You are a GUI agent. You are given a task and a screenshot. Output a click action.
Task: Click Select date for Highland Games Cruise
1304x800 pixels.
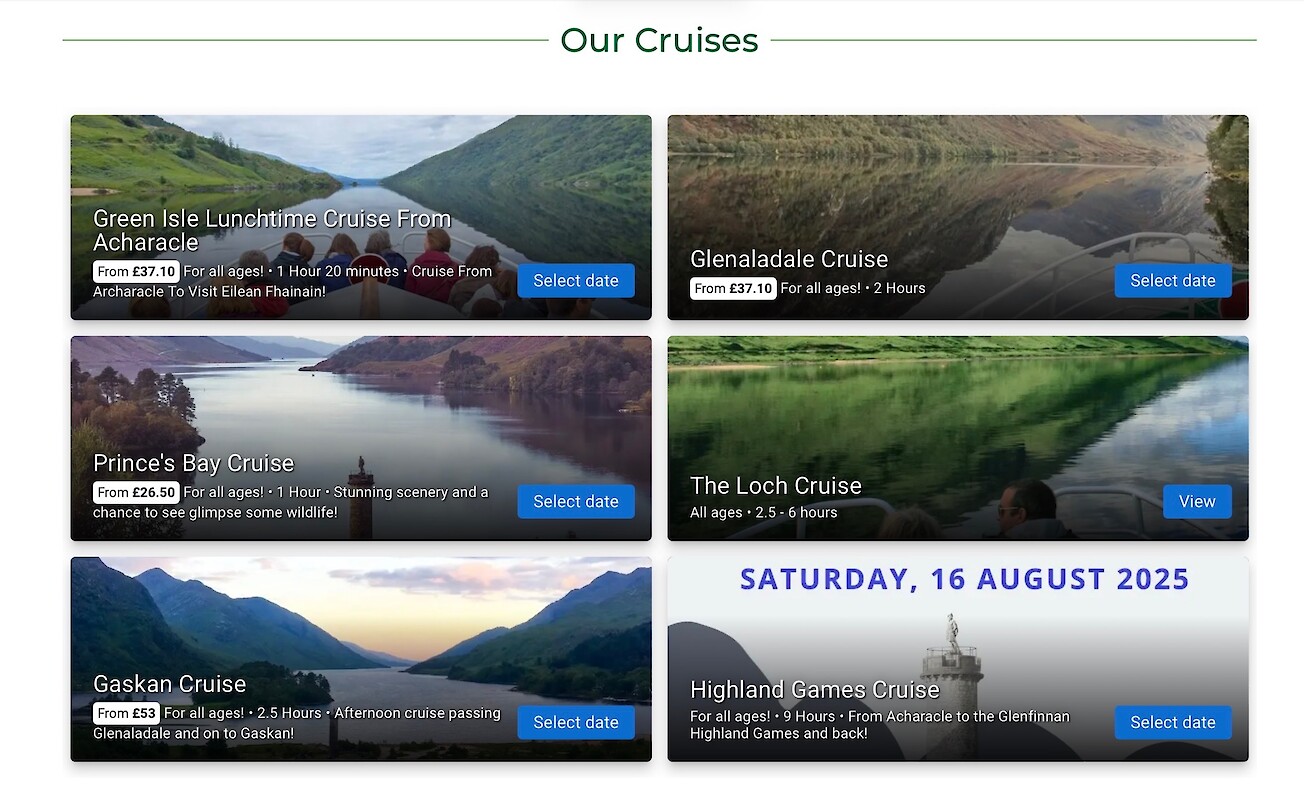(1172, 722)
